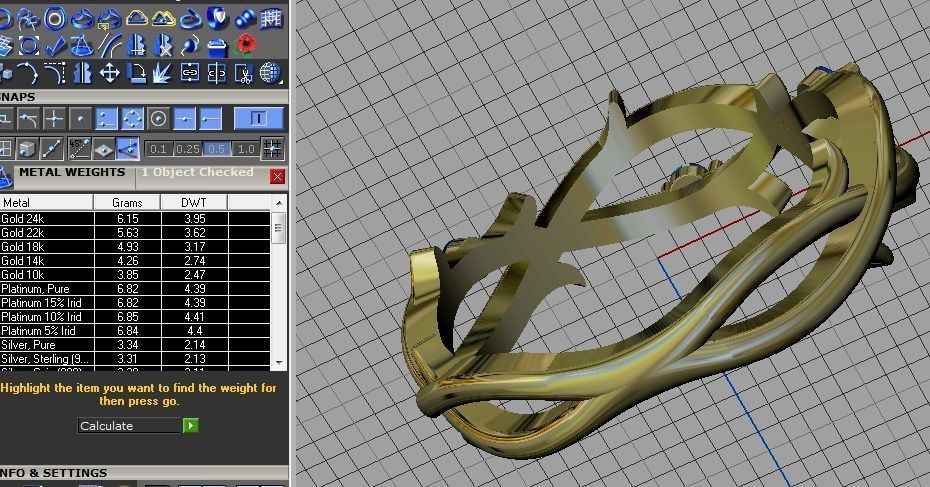Click the blue checkmark icon
Viewport: 930px width, 487px height.
55,46
